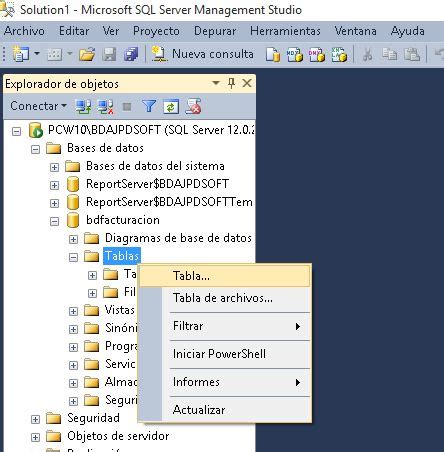Select the bdfacturacion database
The height and width of the screenshot is (452, 444).
123,220
